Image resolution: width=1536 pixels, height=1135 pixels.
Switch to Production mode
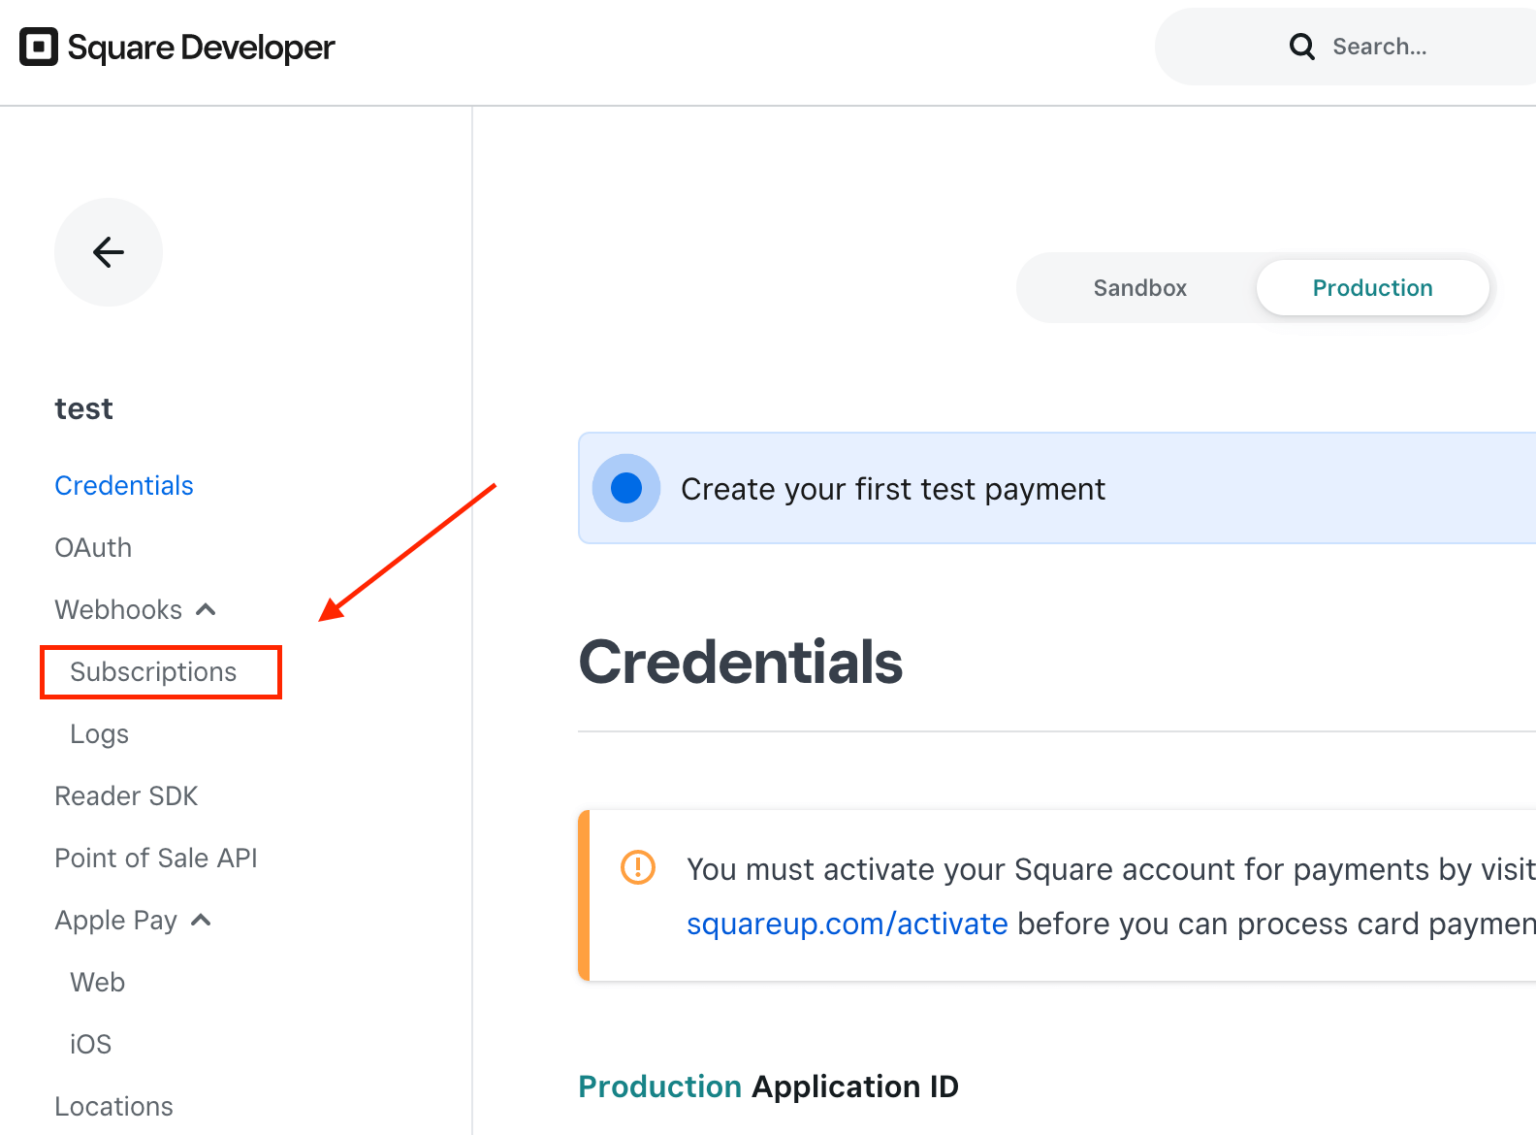click(x=1372, y=287)
